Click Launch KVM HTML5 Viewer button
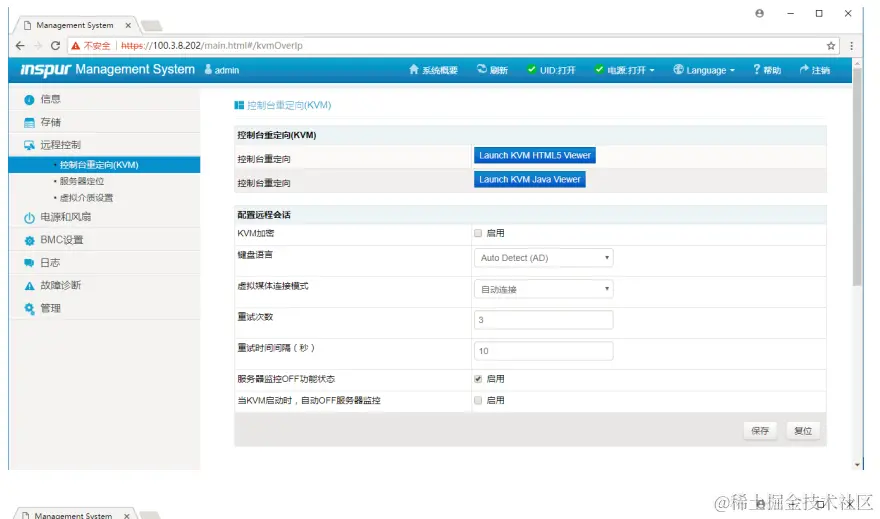Image resolution: width=880 pixels, height=519 pixels. click(534, 155)
